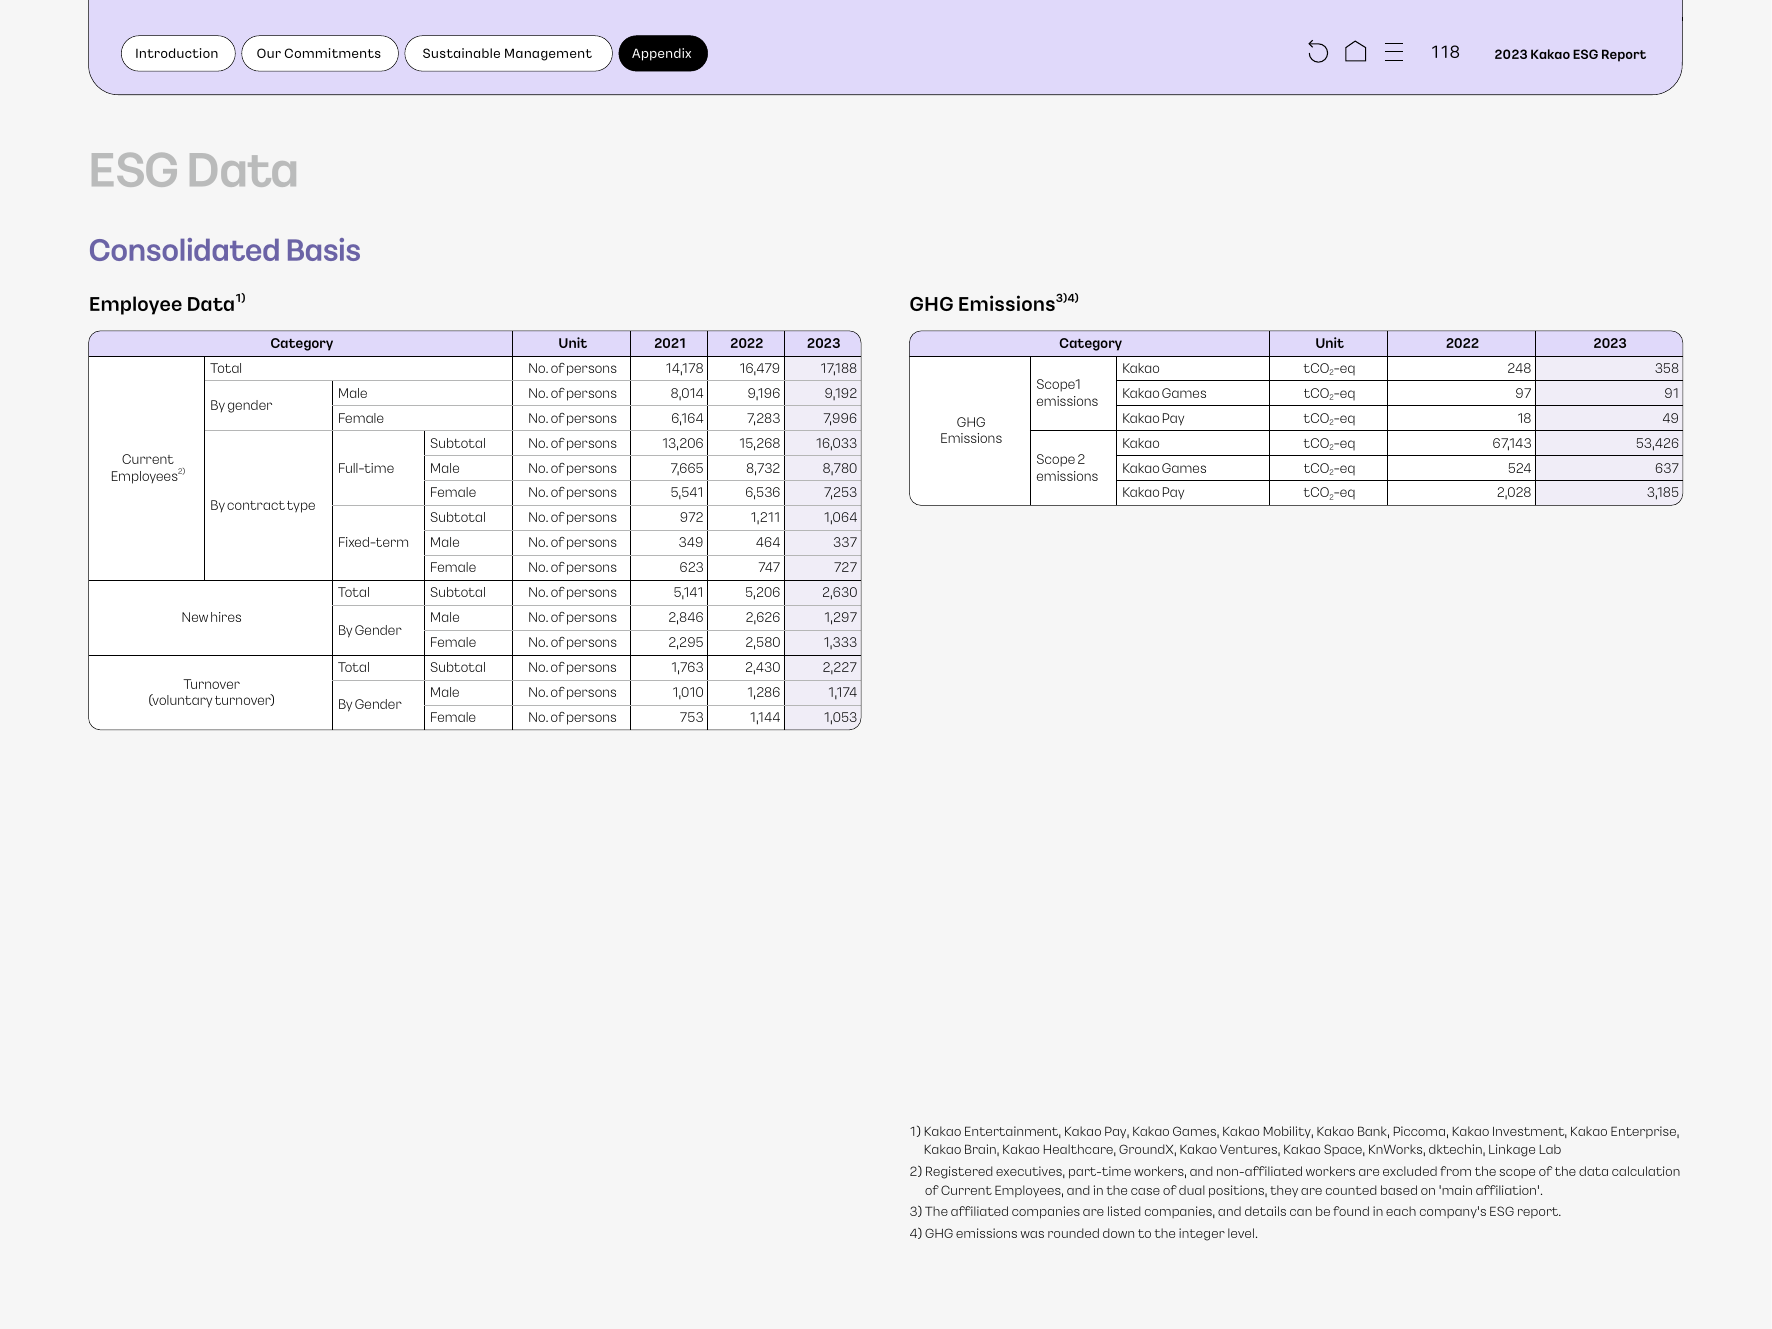Click new hires 2022 subtotal 5,206

coord(762,592)
